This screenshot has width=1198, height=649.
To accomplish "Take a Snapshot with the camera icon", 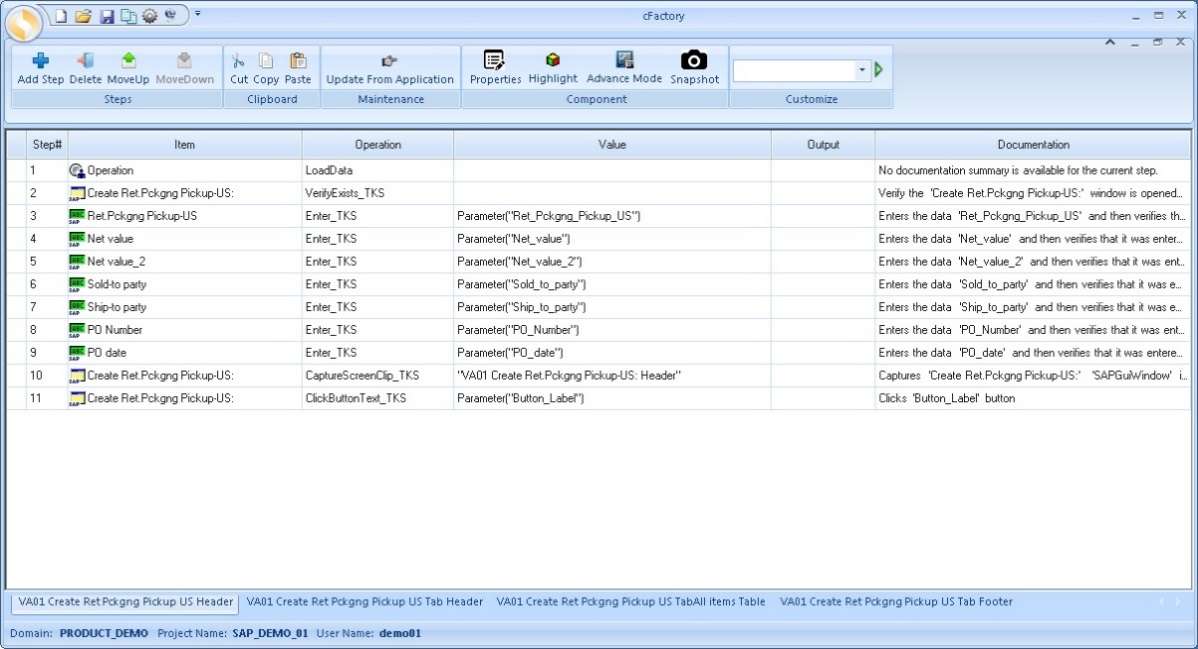I will pos(695,67).
